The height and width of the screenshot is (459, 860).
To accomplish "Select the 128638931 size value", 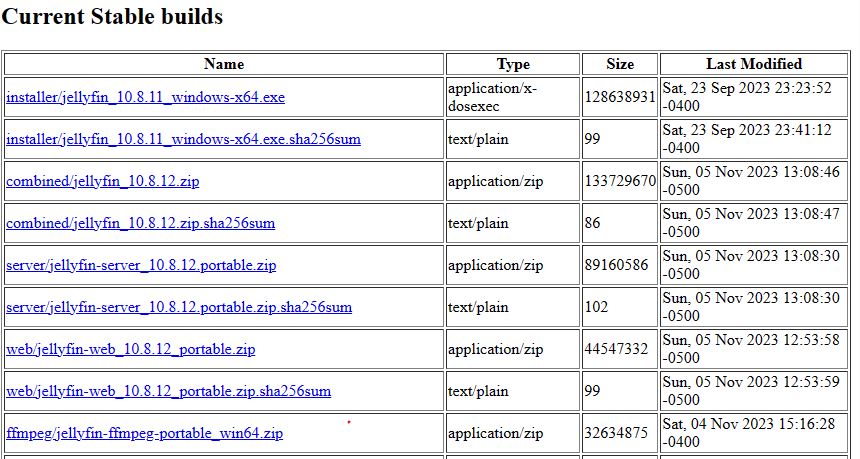I will pos(620,98).
